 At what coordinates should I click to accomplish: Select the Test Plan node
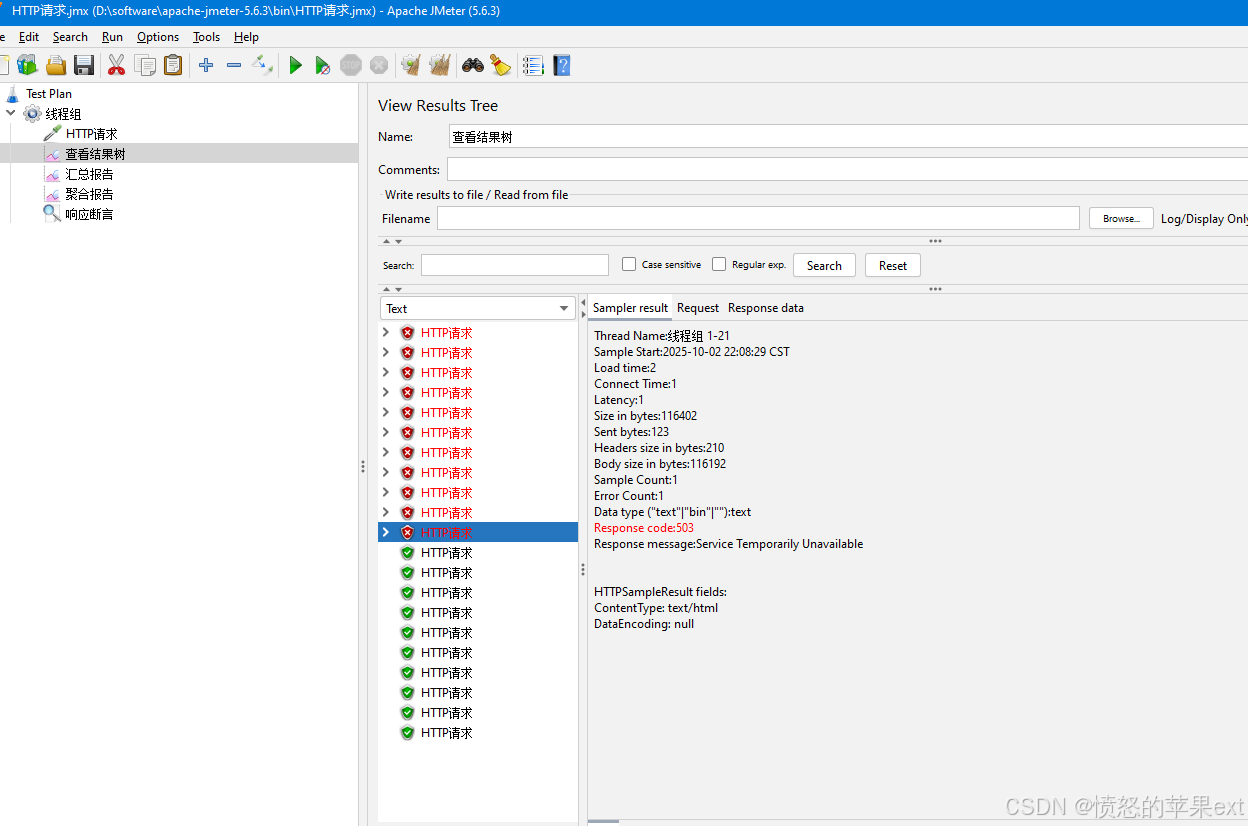(49, 94)
